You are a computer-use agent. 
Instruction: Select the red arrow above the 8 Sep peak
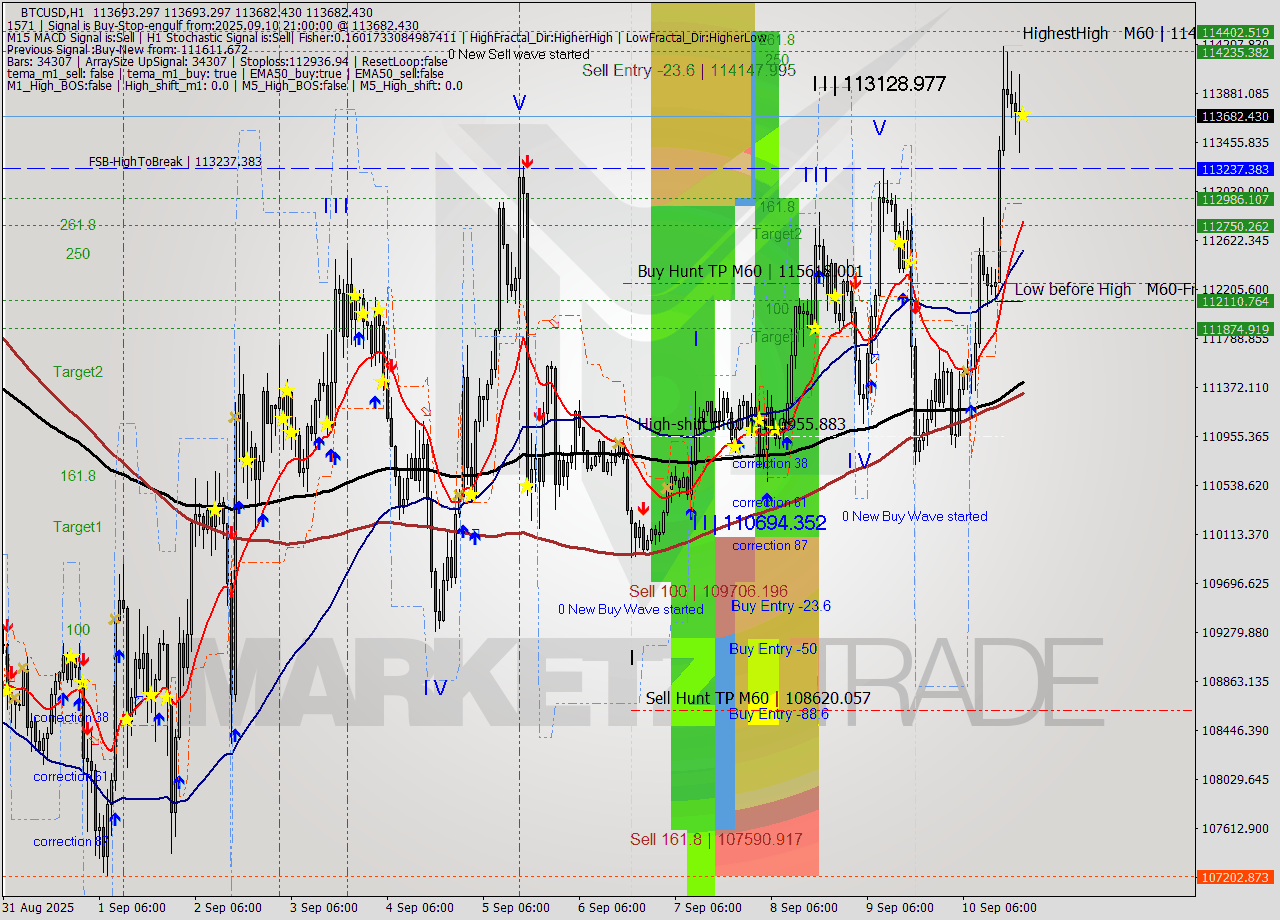coord(855,283)
